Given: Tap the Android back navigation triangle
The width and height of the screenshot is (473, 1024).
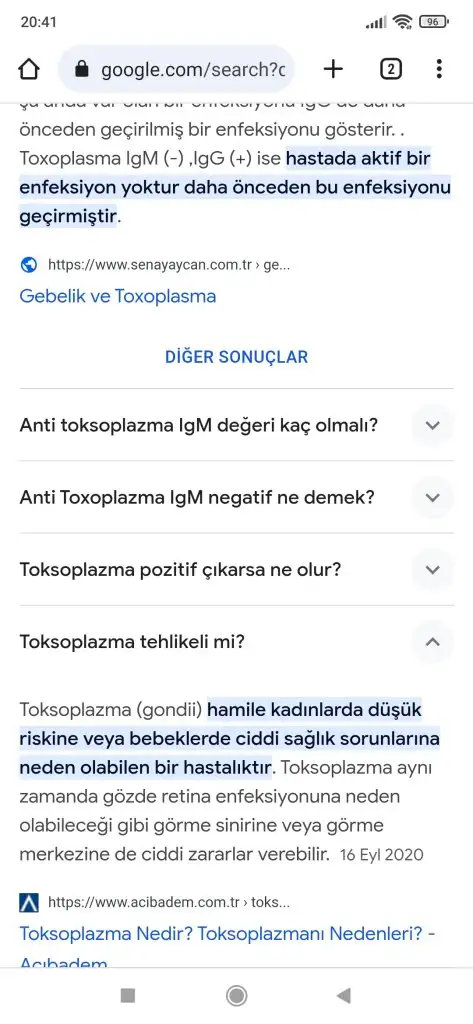Looking at the screenshot, I should [x=344, y=995].
